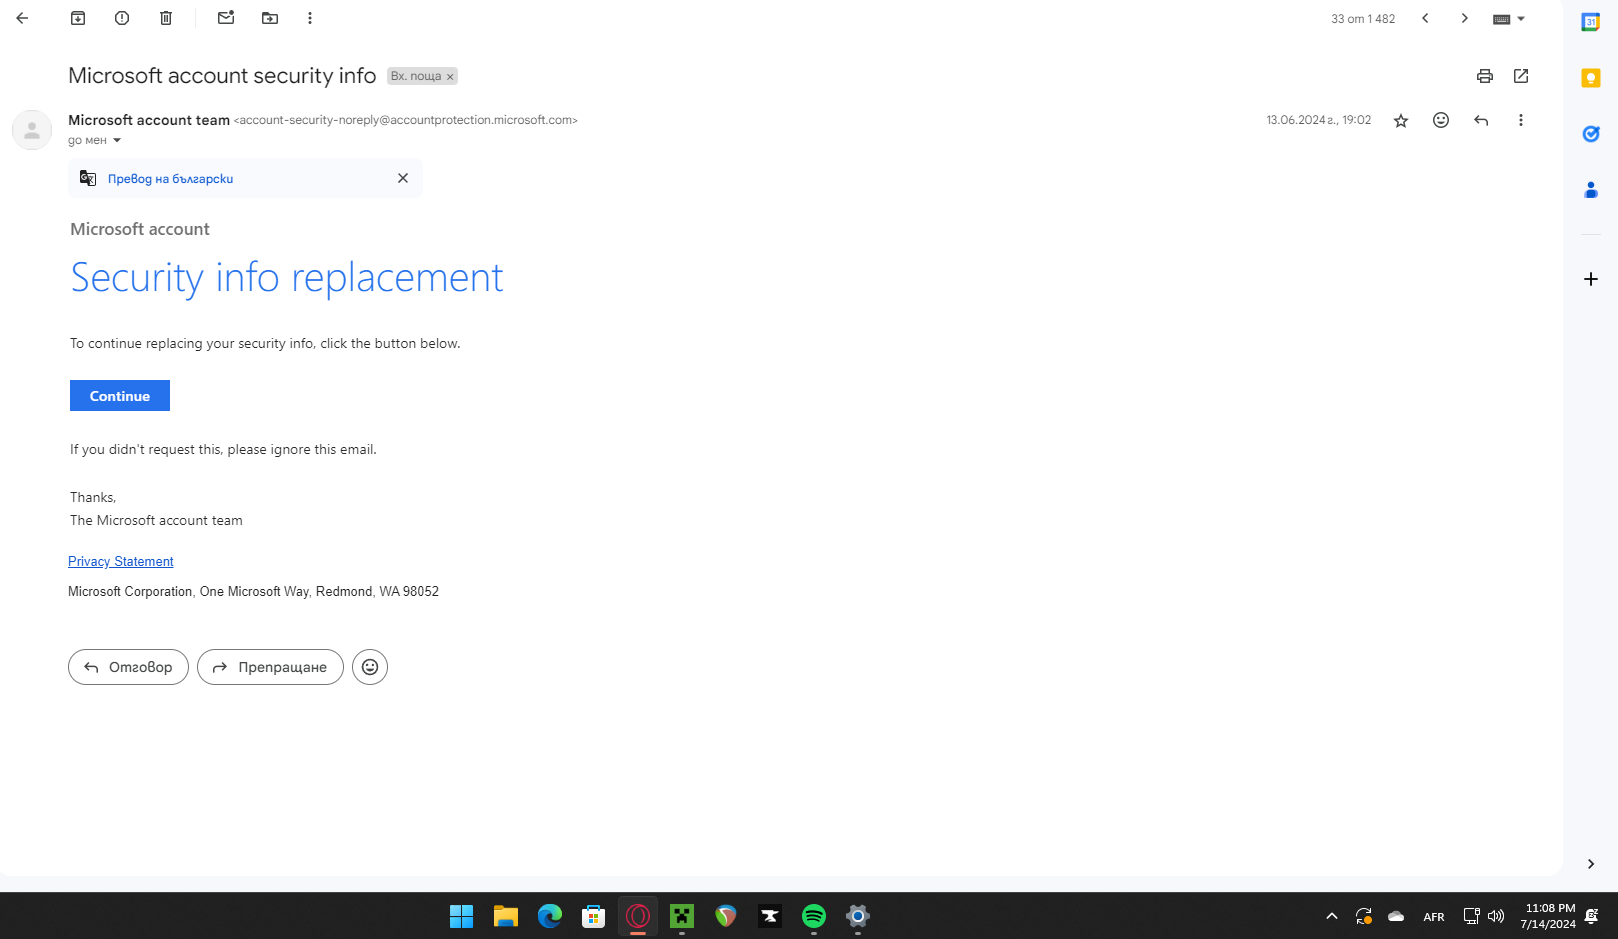Open the OneDrive cloud tray icon
1618x939 pixels.
(1396, 916)
